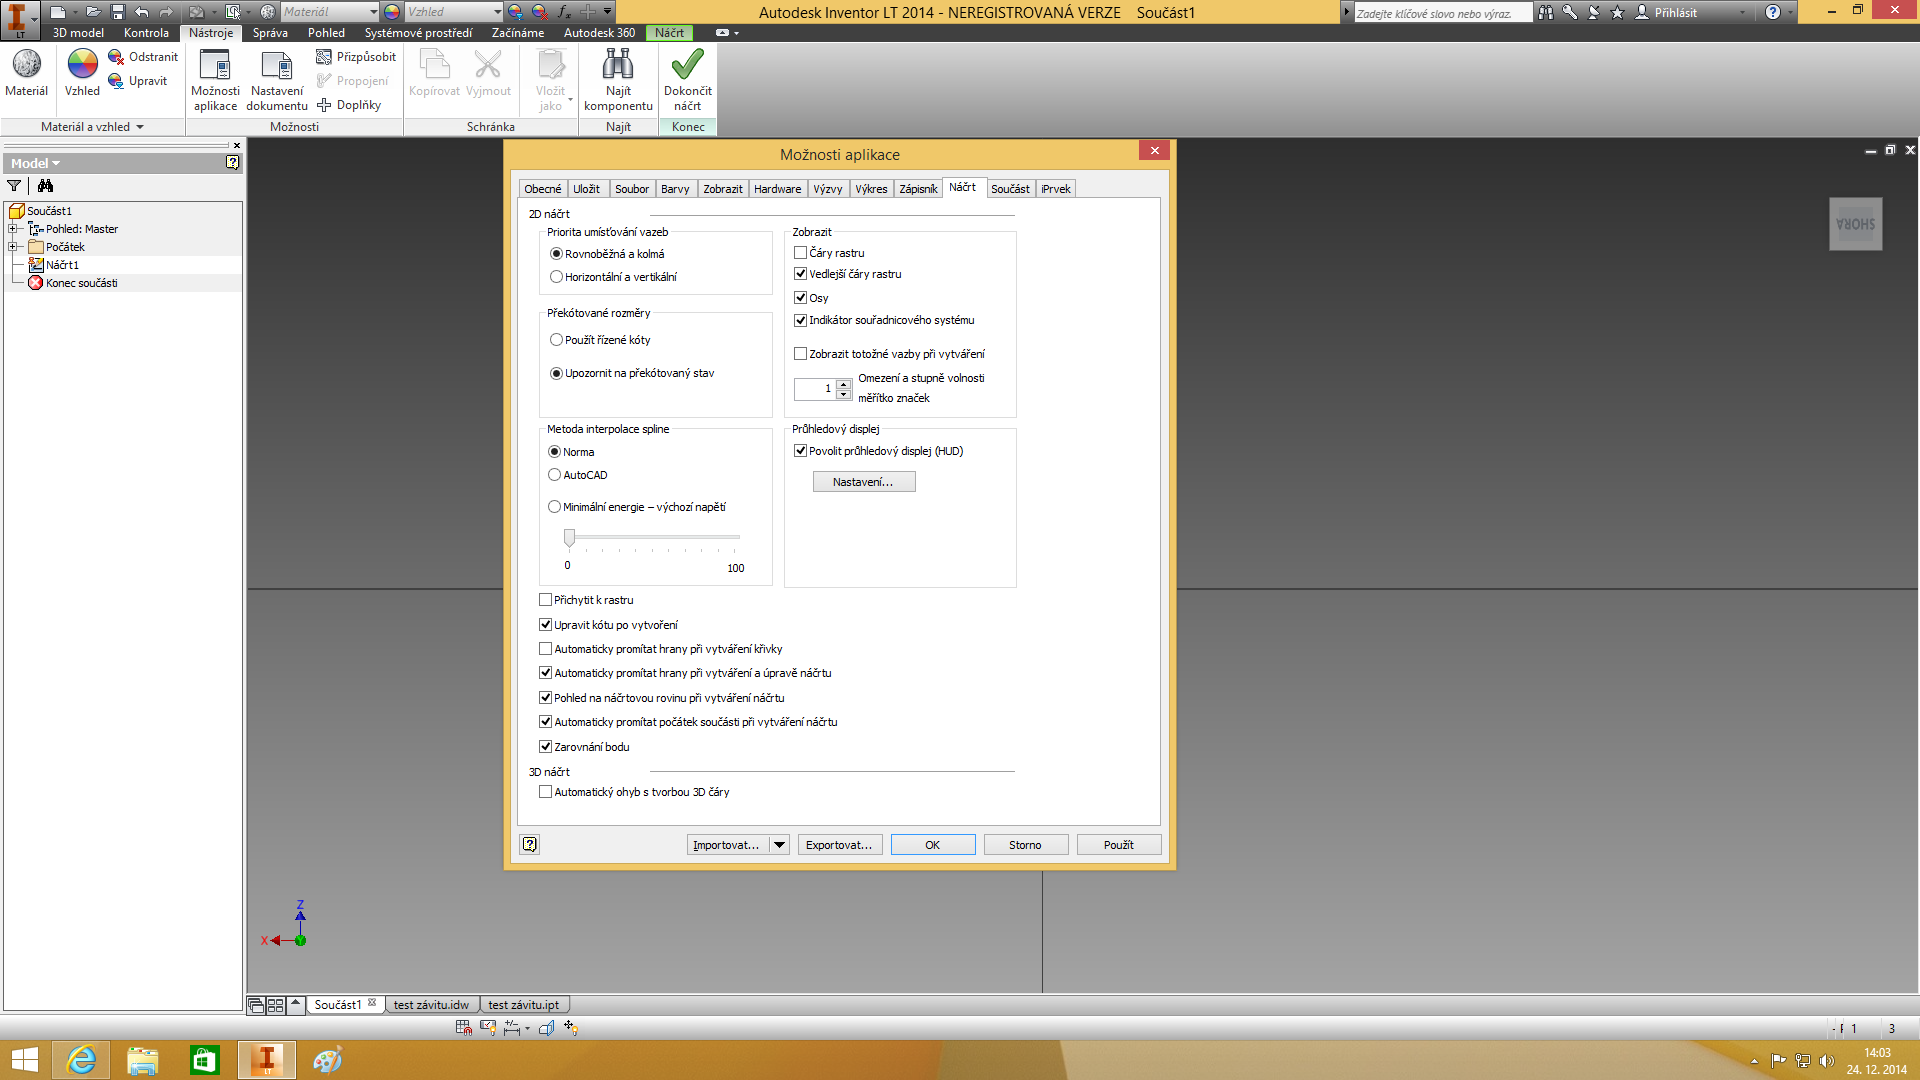The width and height of the screenshot is (1920, 1080).
Task: Switch to Barvy tab in dialog
Action: (x=675, y=189)
